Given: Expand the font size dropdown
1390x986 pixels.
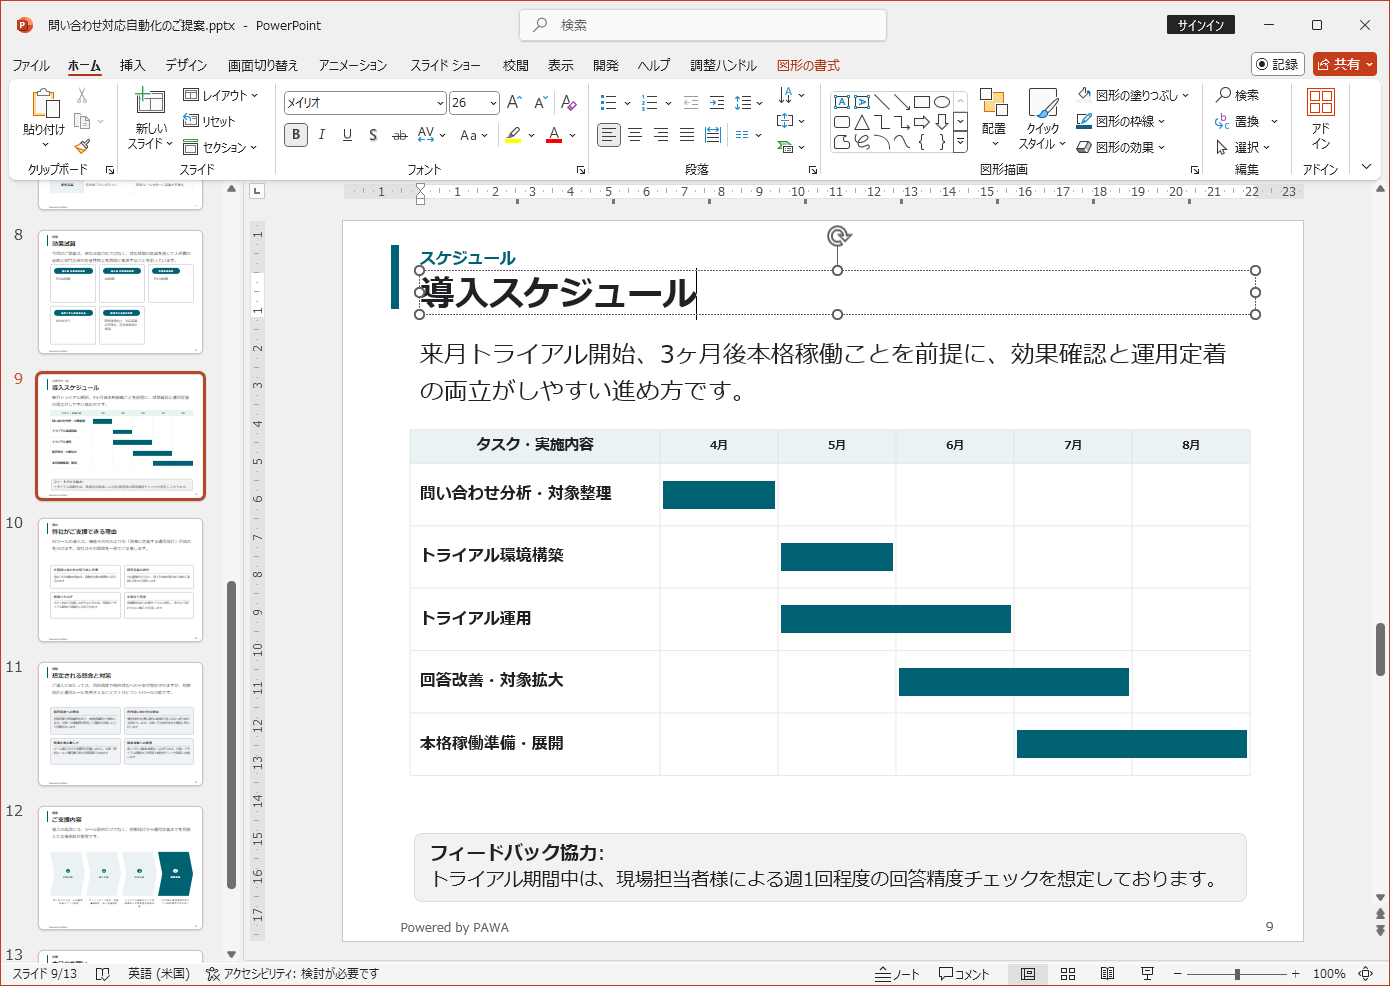Looking at the screenshot, I should [x=491, y=102].
